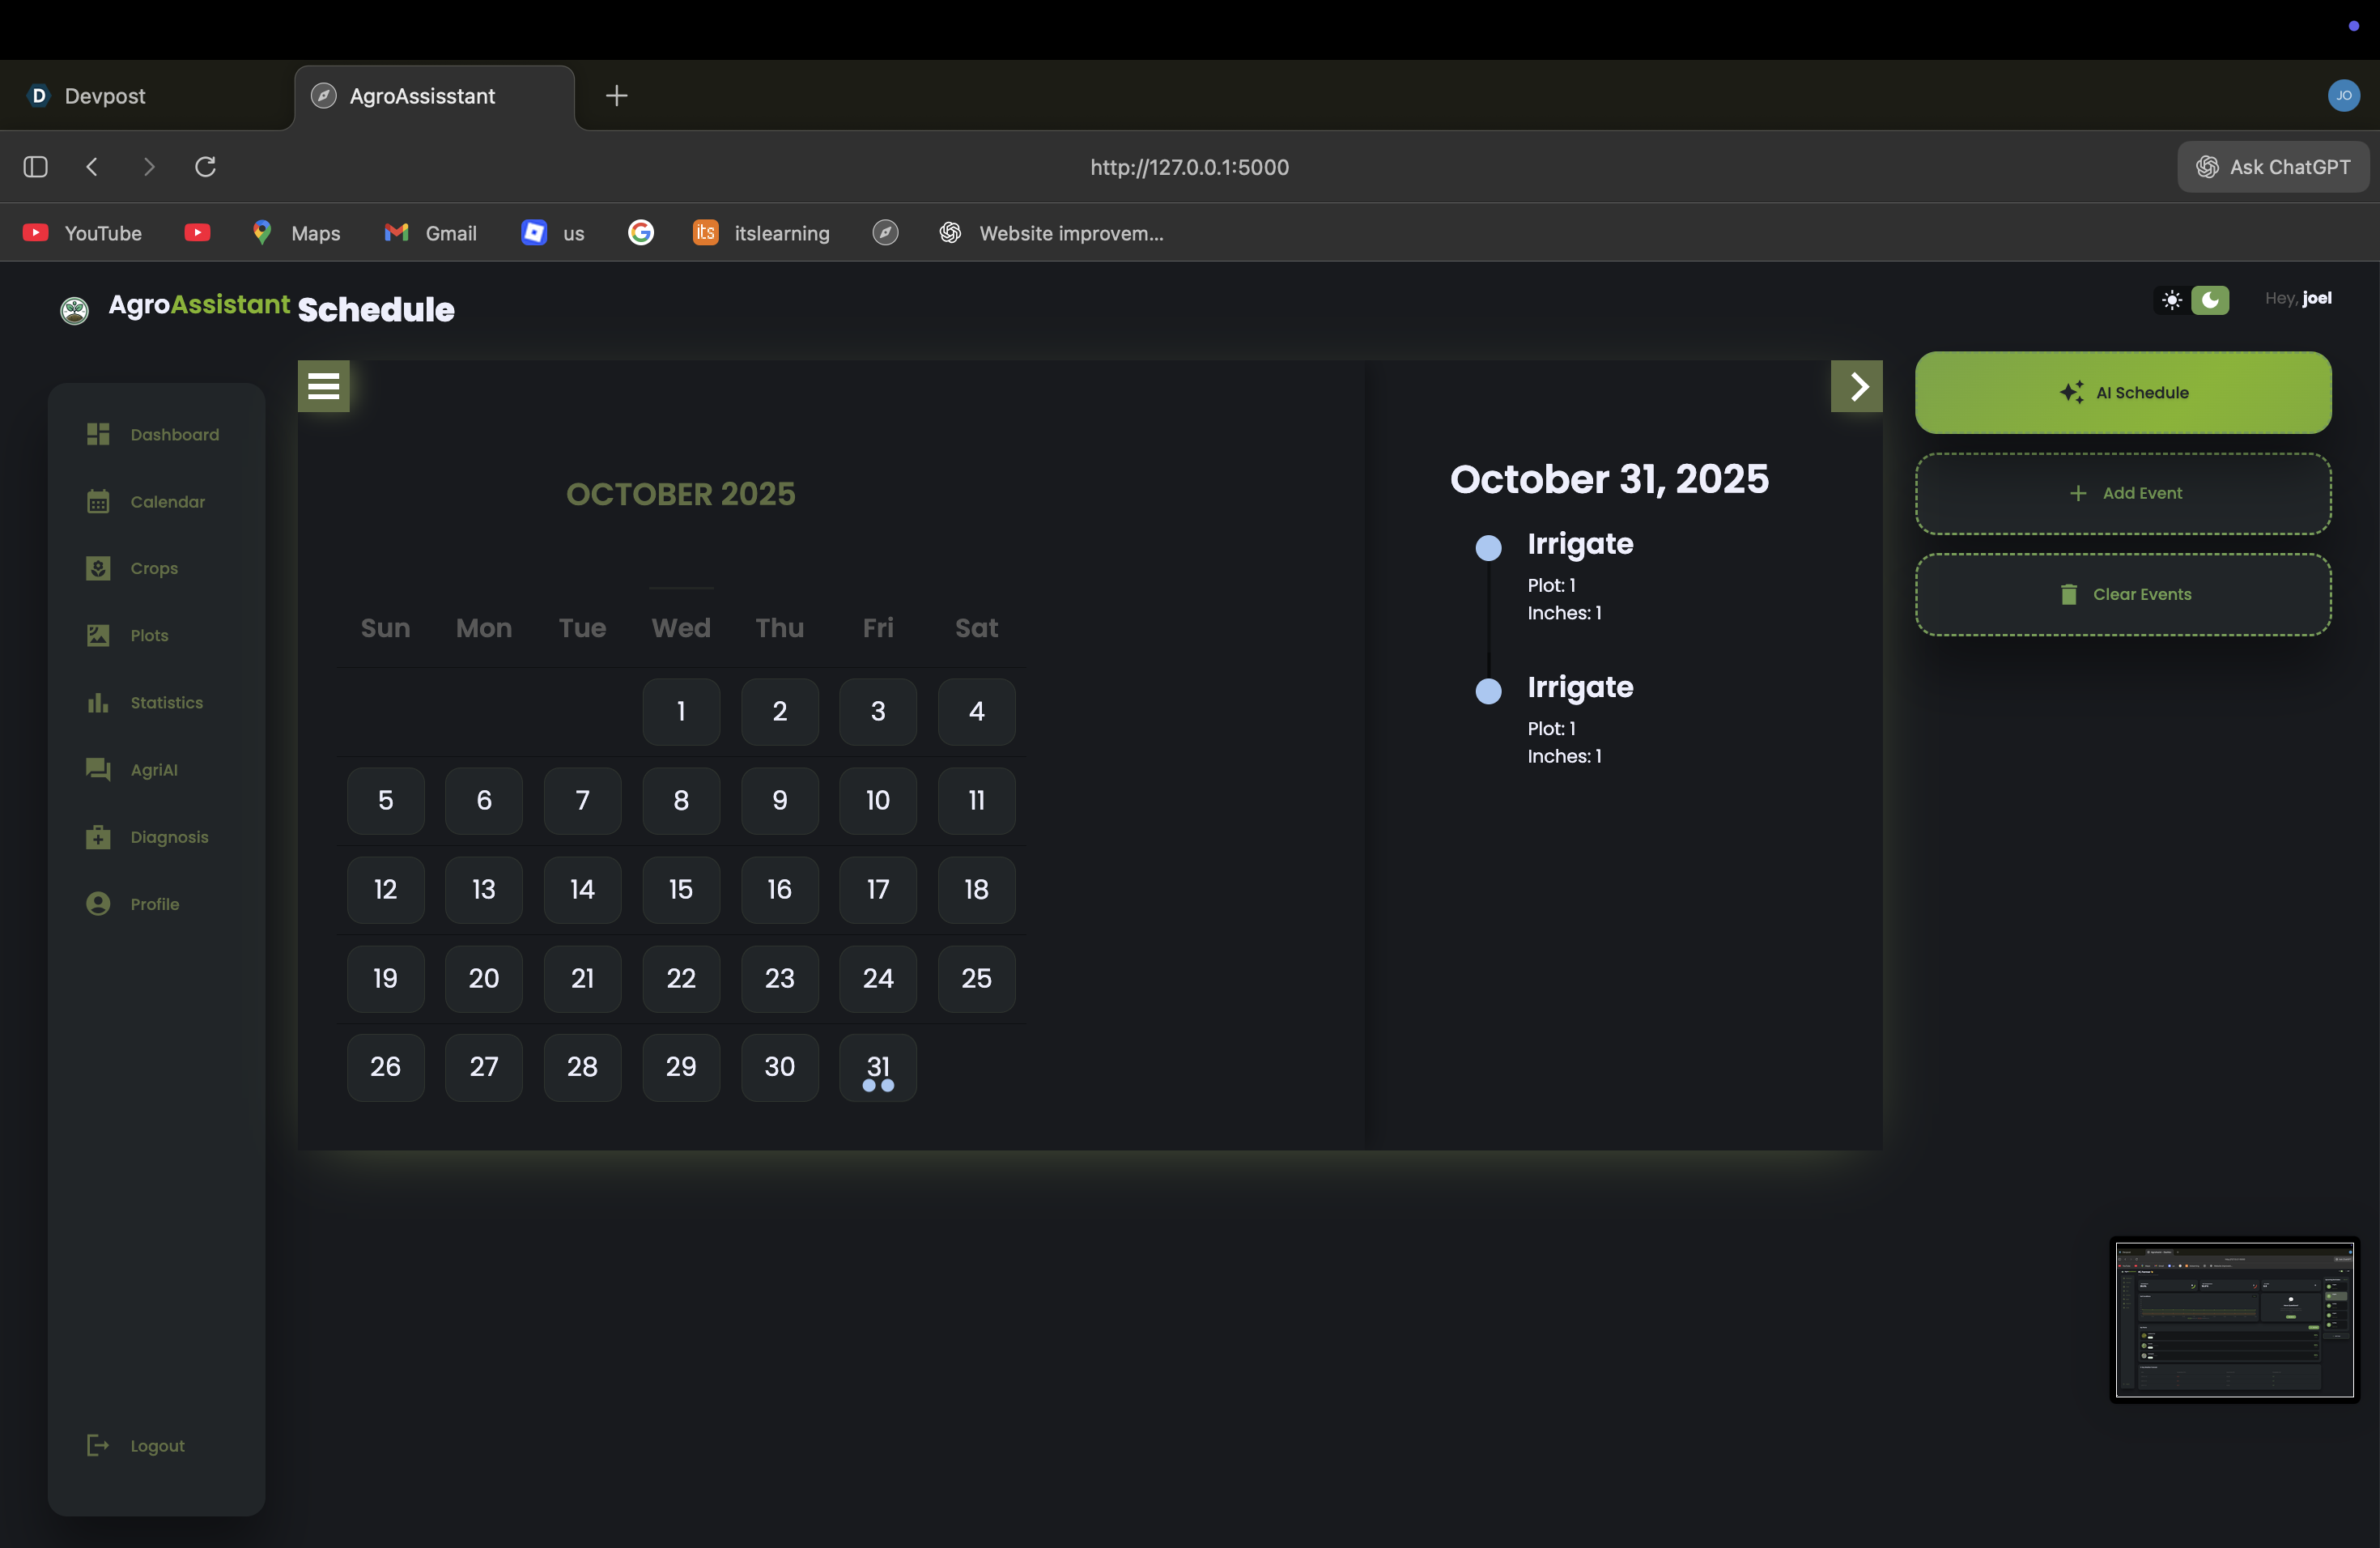Open the Profile user icon
This screenshot has height=1548, width=2380.
click(98, 904)
